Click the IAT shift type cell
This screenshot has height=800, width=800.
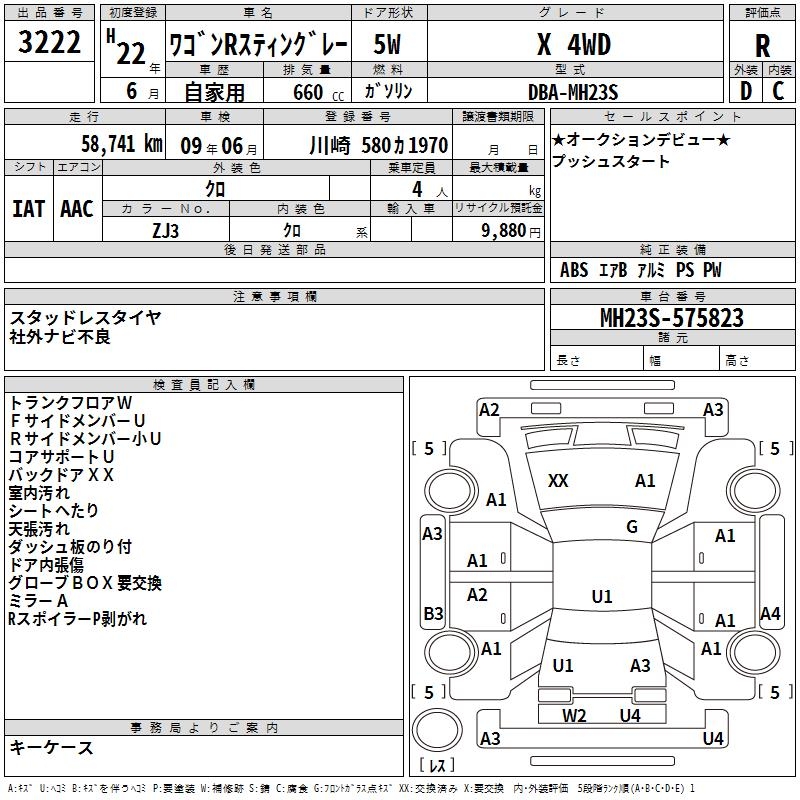click(28, 209)
